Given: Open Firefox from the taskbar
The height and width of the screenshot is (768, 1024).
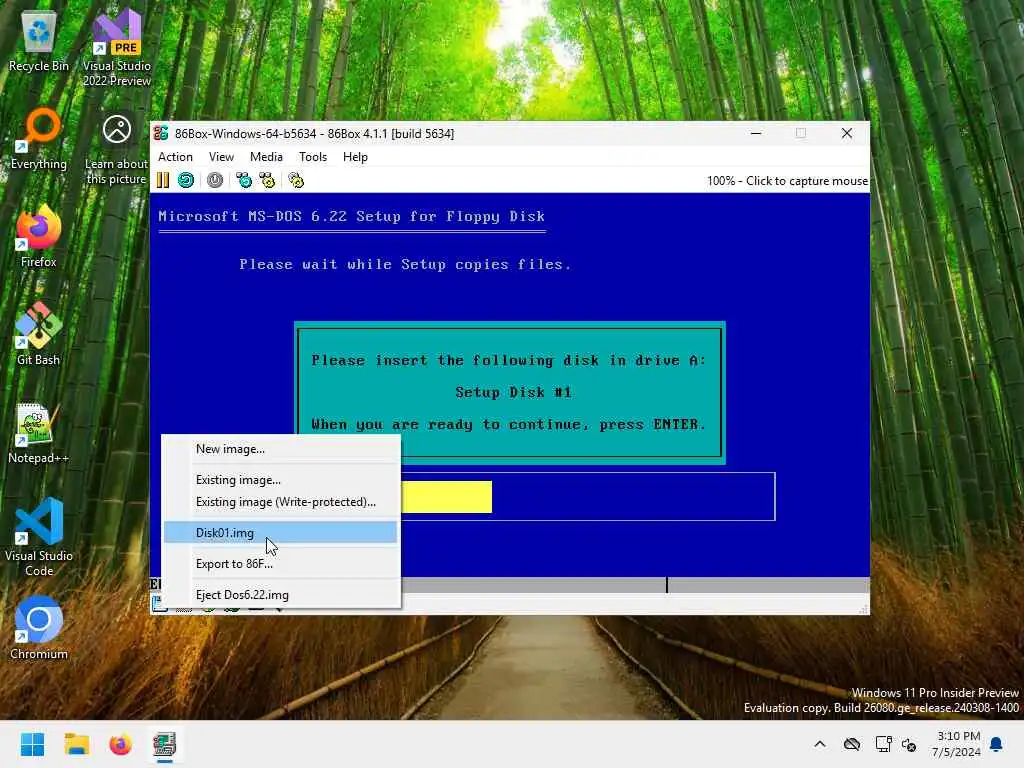Looking at the screenshot, I should coord(120,744).
